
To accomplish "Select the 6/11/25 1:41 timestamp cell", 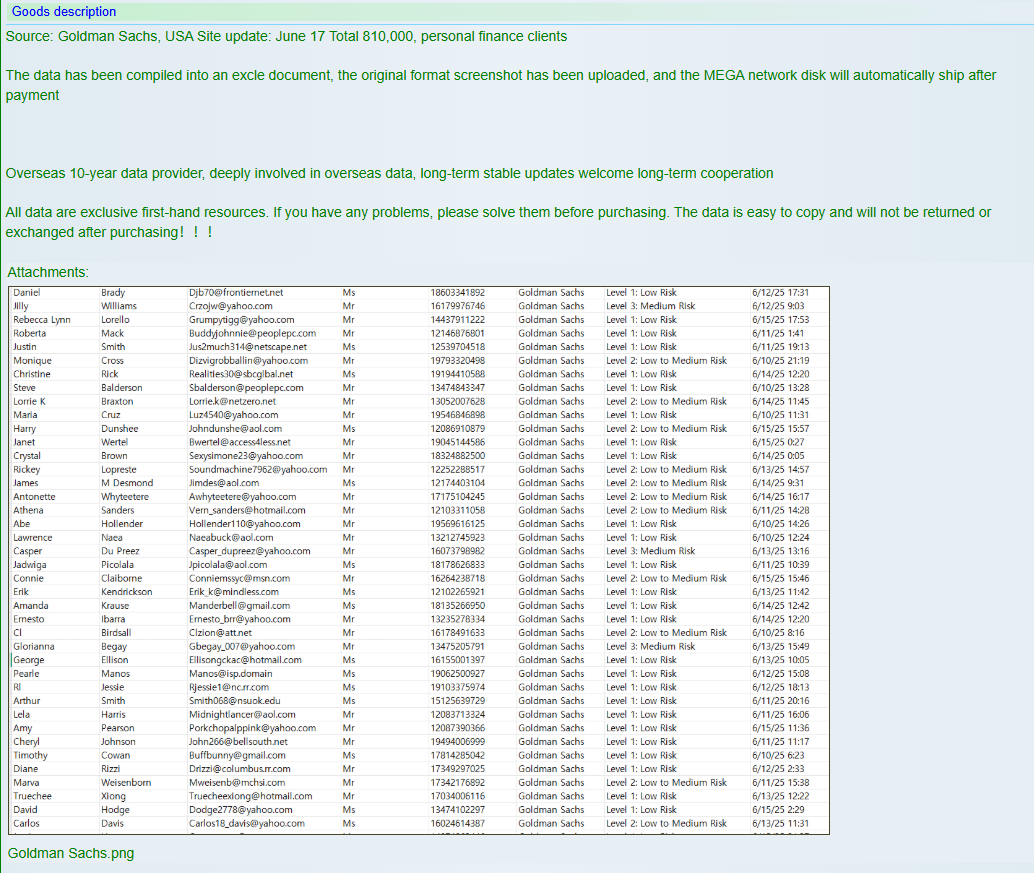I will (x=777, y=334).
